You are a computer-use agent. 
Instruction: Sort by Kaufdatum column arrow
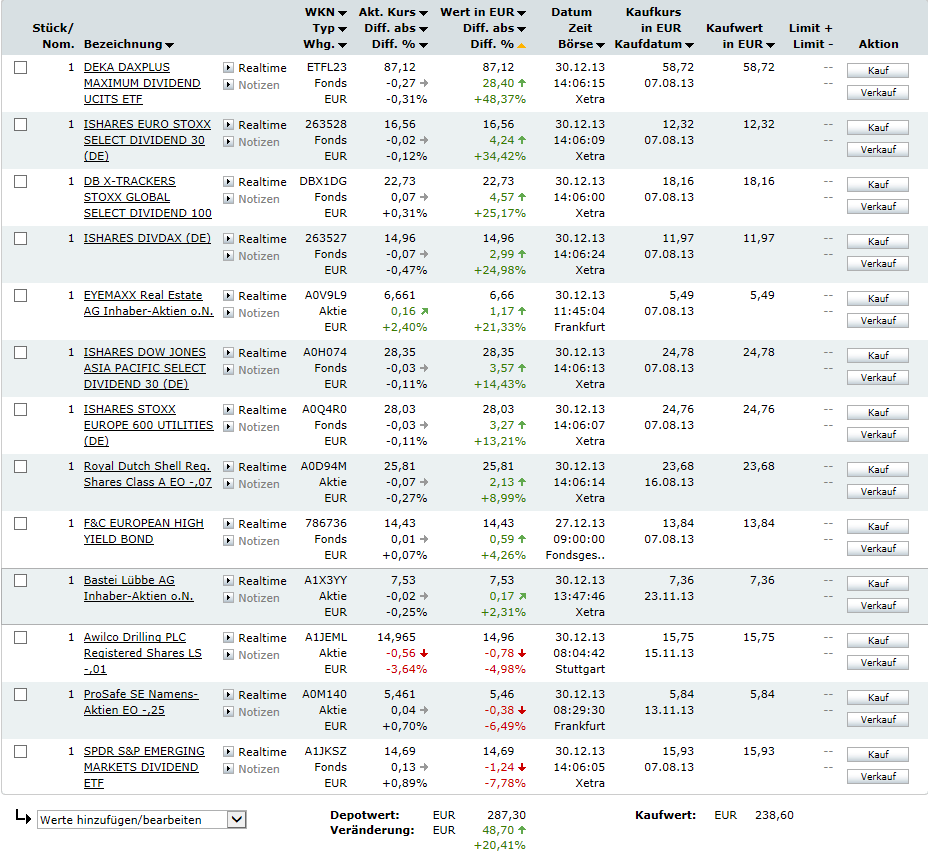pos(689,46)
